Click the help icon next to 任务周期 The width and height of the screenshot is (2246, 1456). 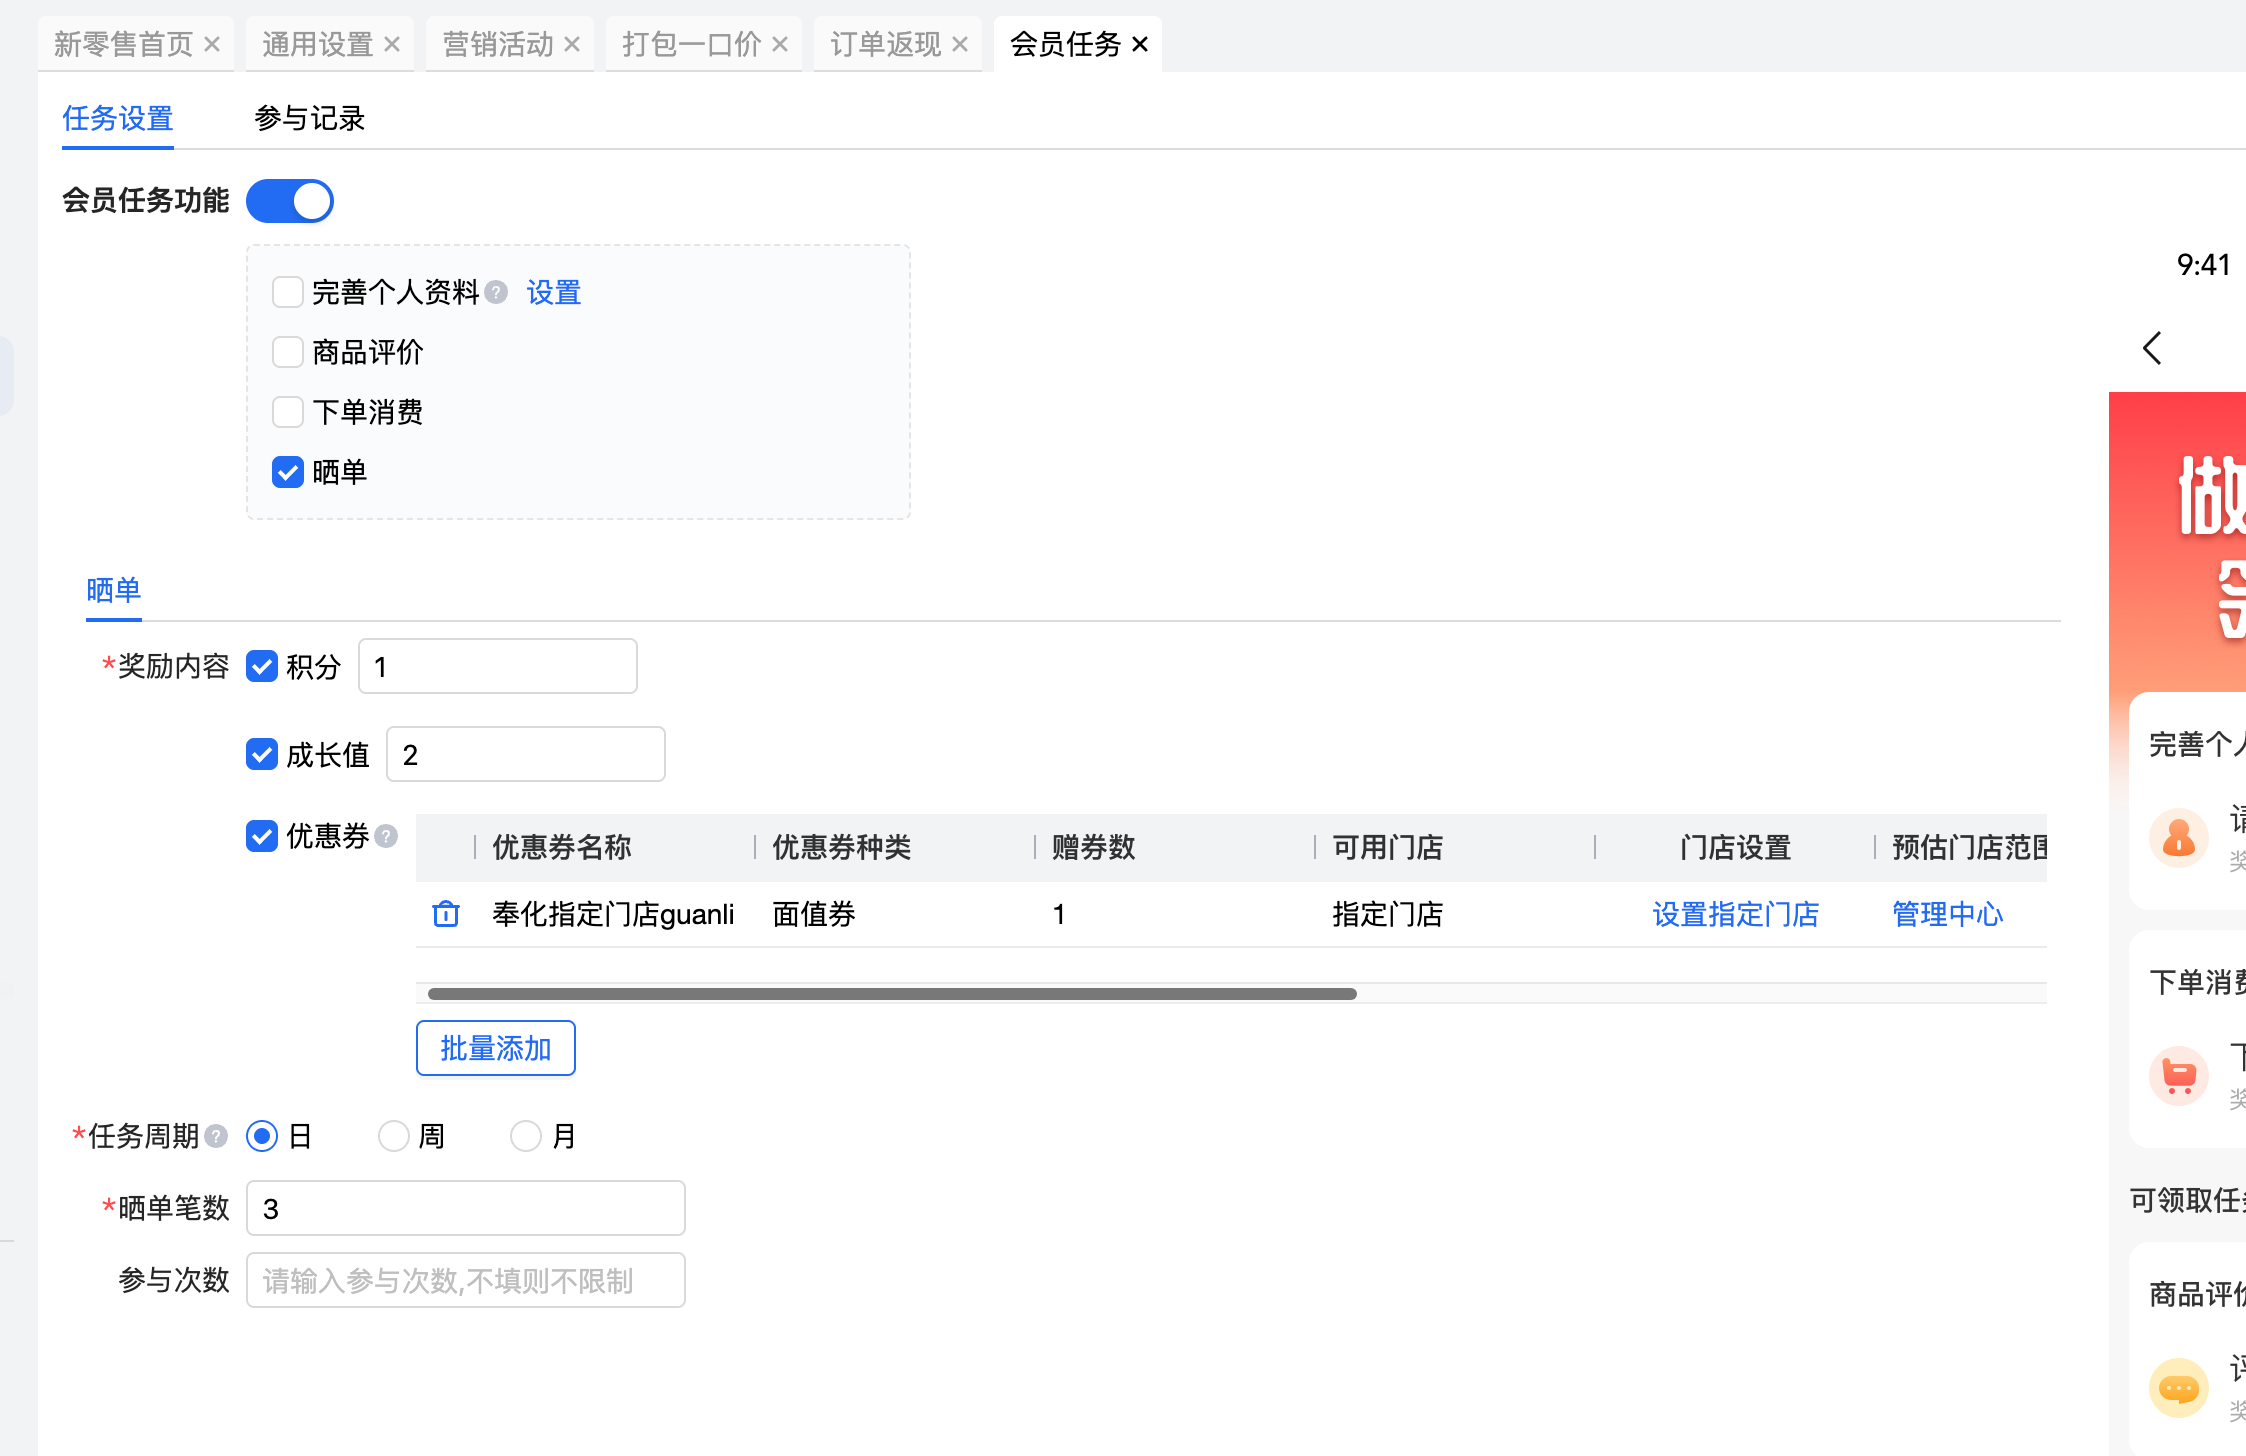click(x=216, y=1136)
